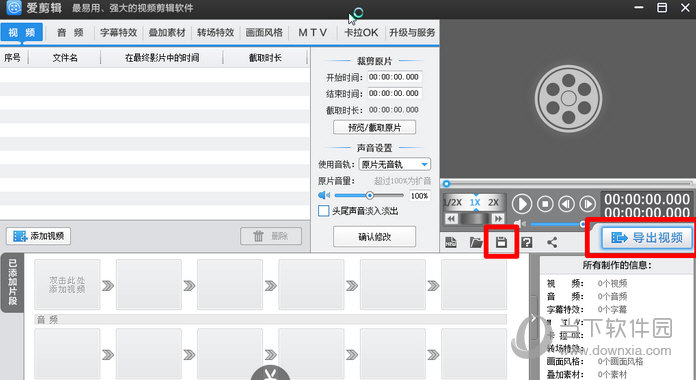Screen dimensions: 696x380
Task: Click the 在最终影片中的时间 column header
Action: [162, 58]
